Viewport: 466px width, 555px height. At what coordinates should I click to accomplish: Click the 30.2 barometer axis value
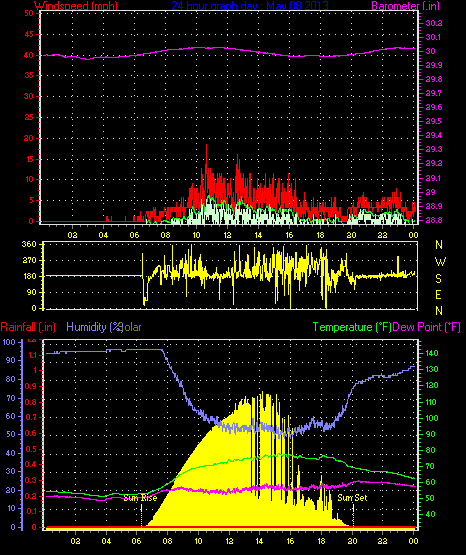(433, 23)
